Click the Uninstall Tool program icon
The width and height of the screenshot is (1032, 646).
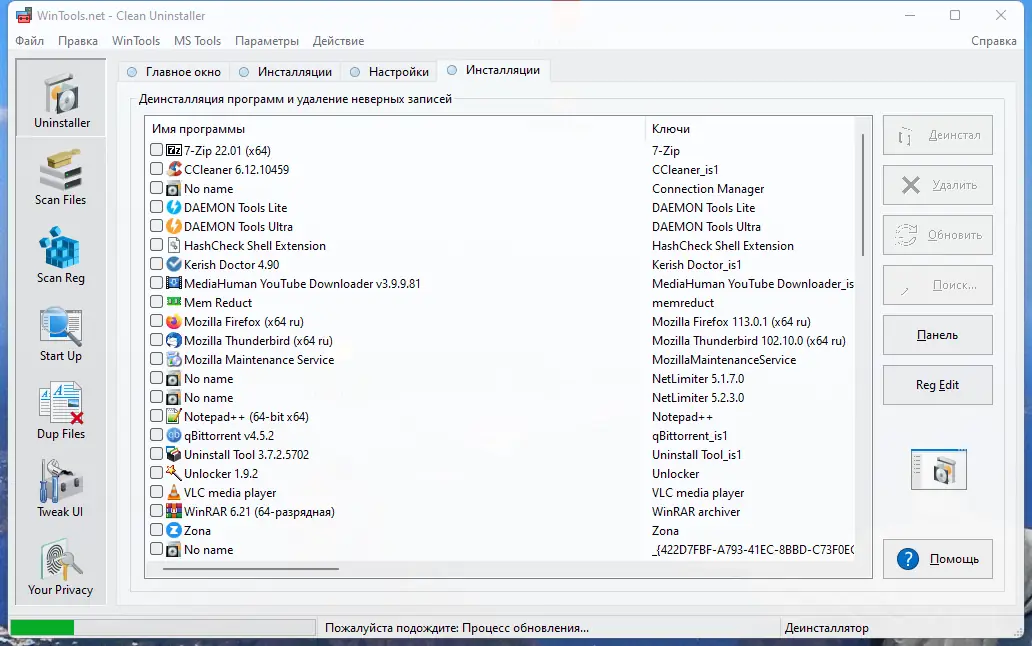coord(174,455)
